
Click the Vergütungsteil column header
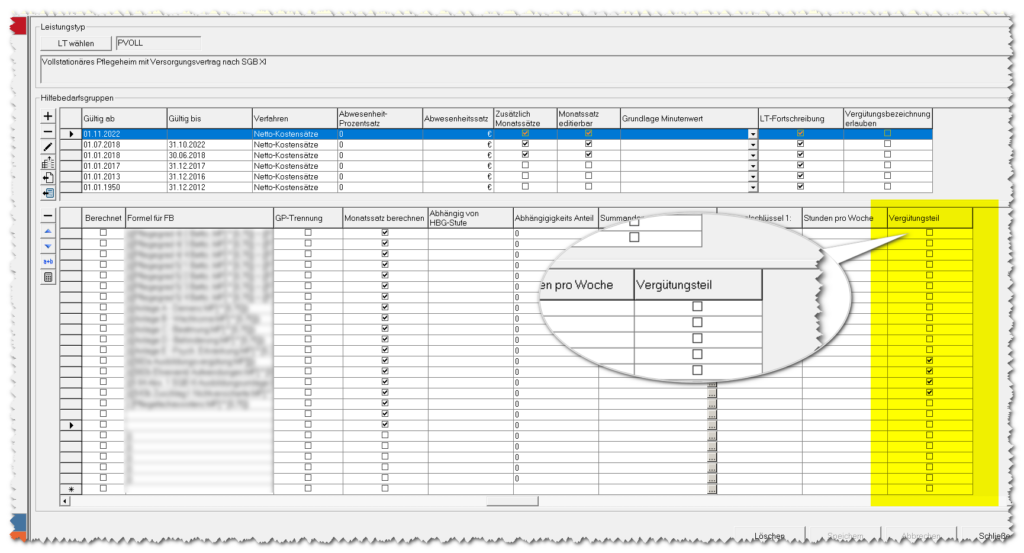click(x=930, y=218)
